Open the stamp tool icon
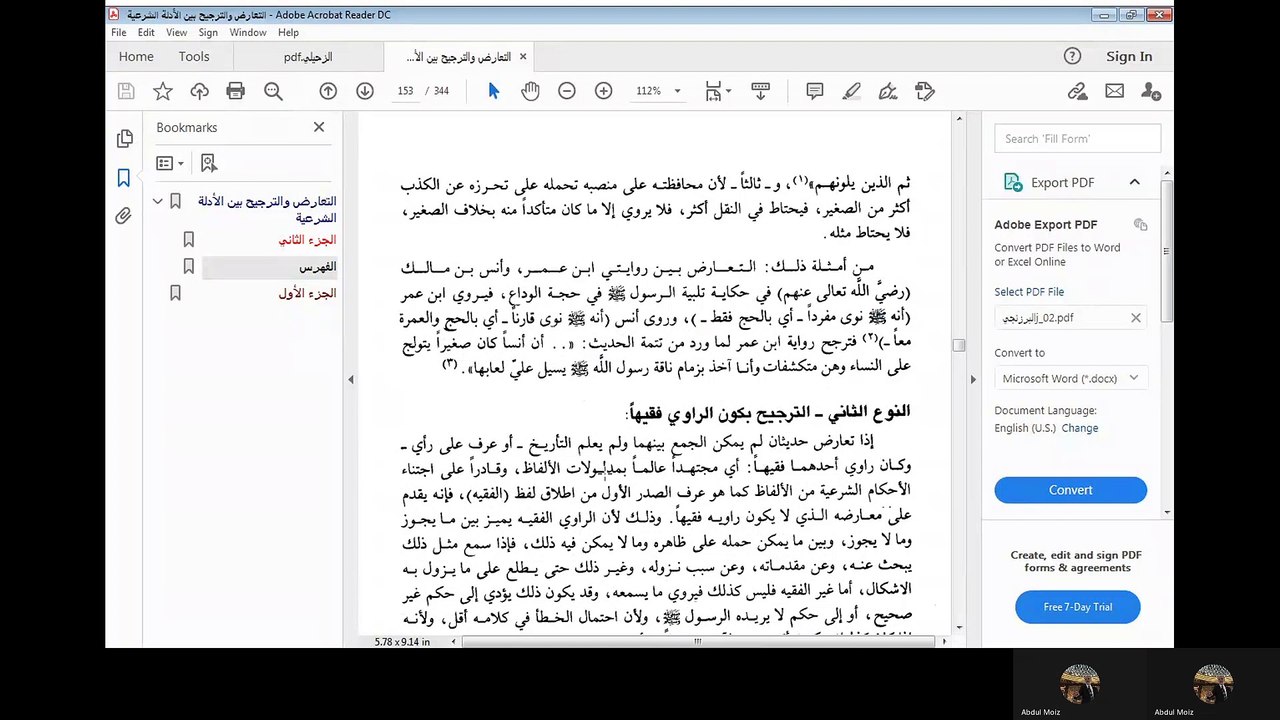Viewport: 1280px width, 720px height. pyautogui.click(x=925, y=91)
